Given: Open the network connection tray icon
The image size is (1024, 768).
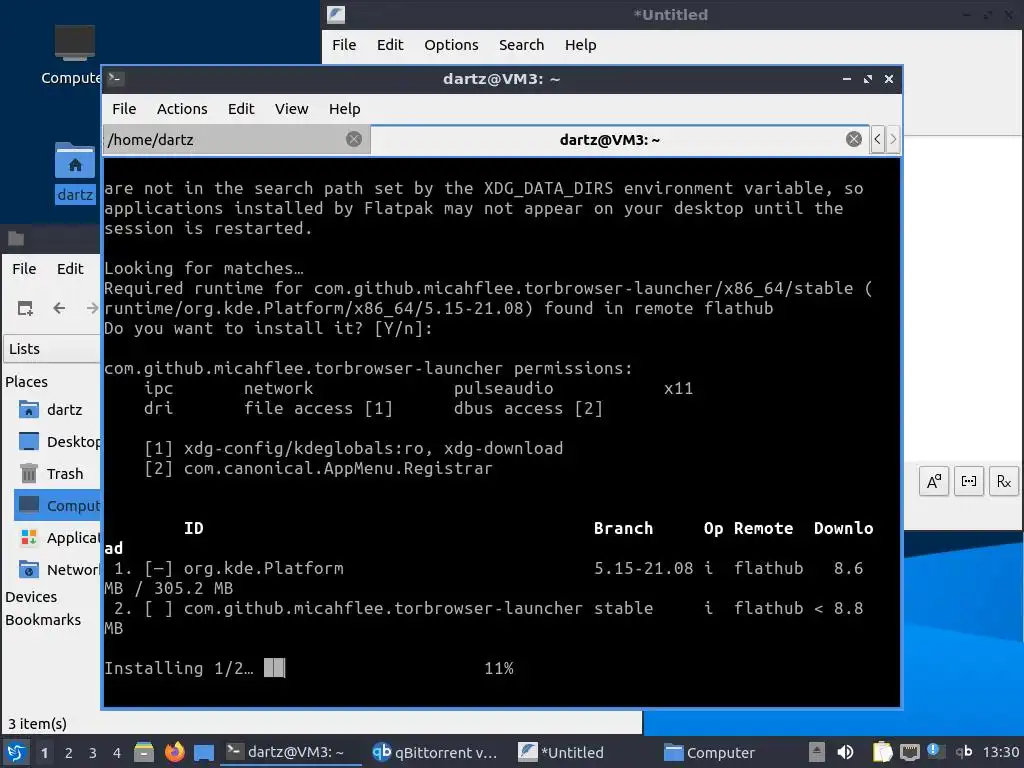Looking at the screenshot, I should point(909,753).
